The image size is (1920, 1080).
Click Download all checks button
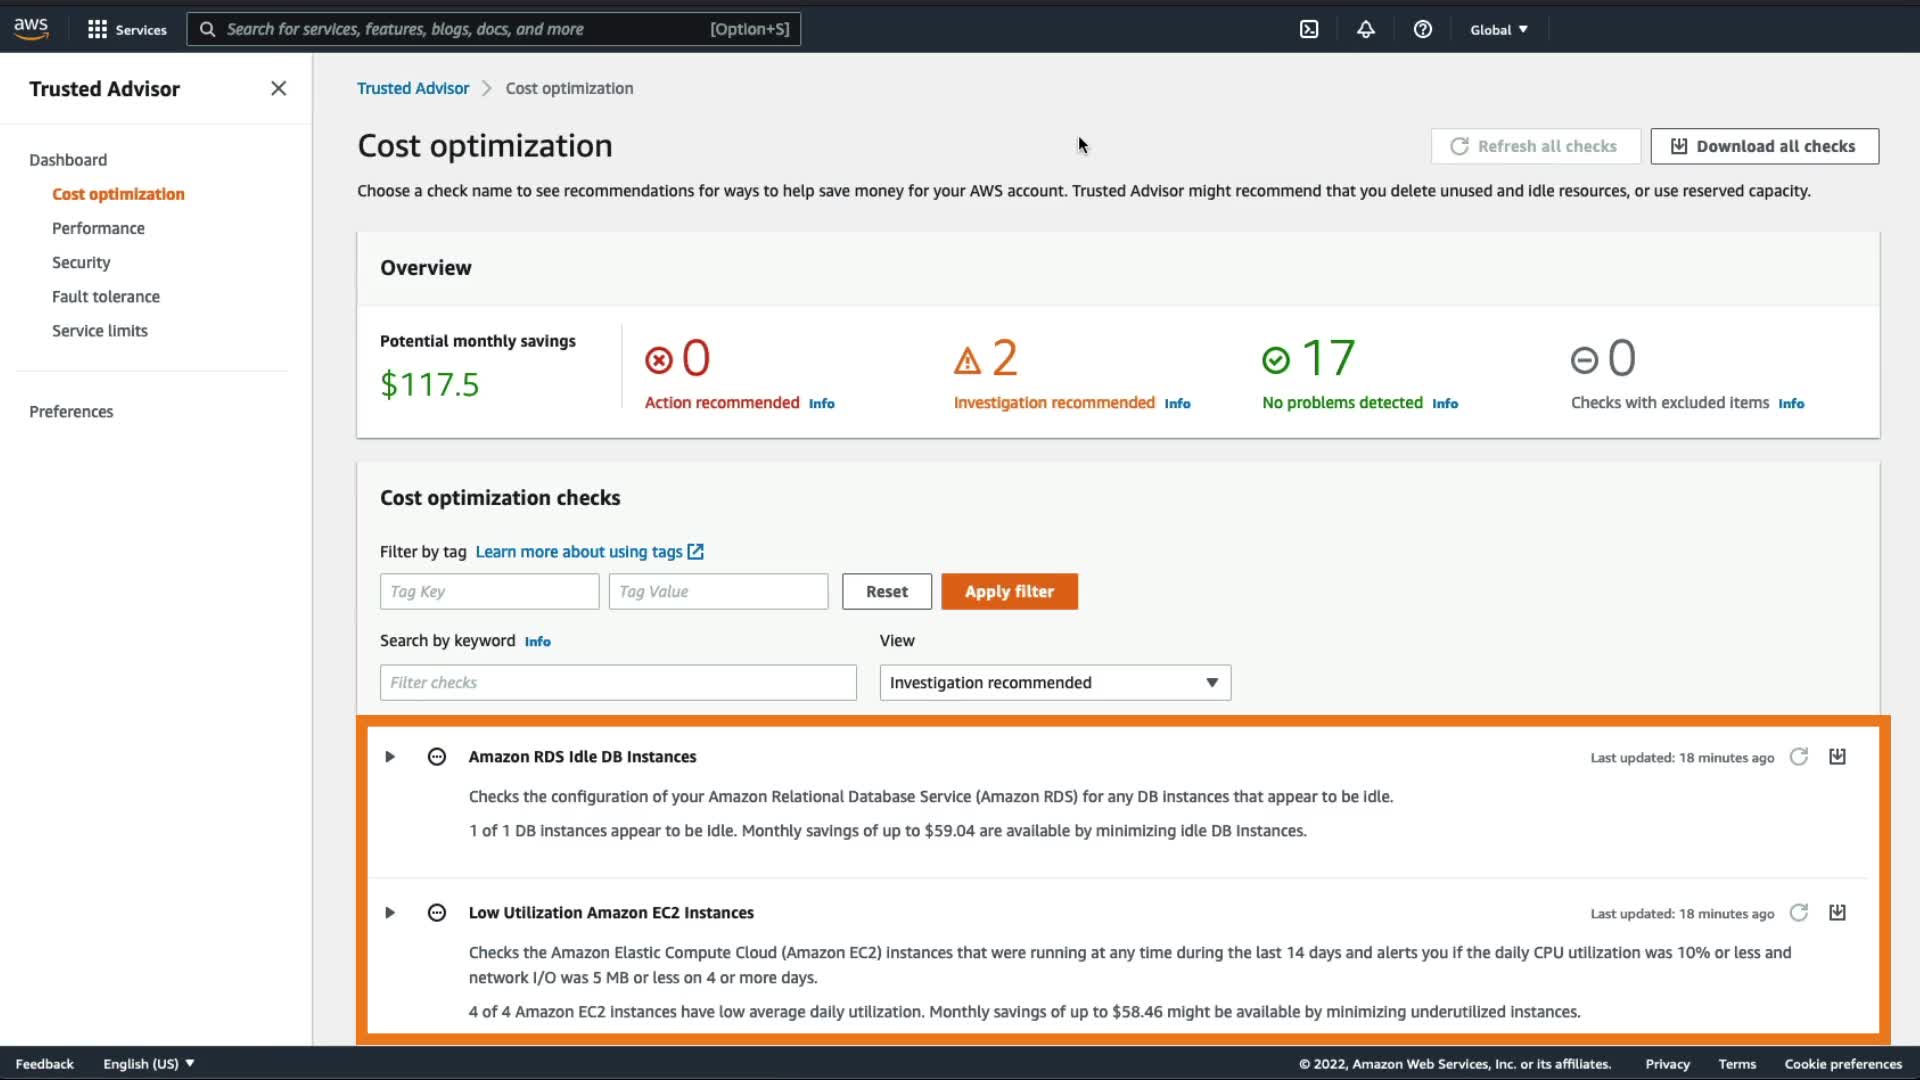coord(1764,147)
